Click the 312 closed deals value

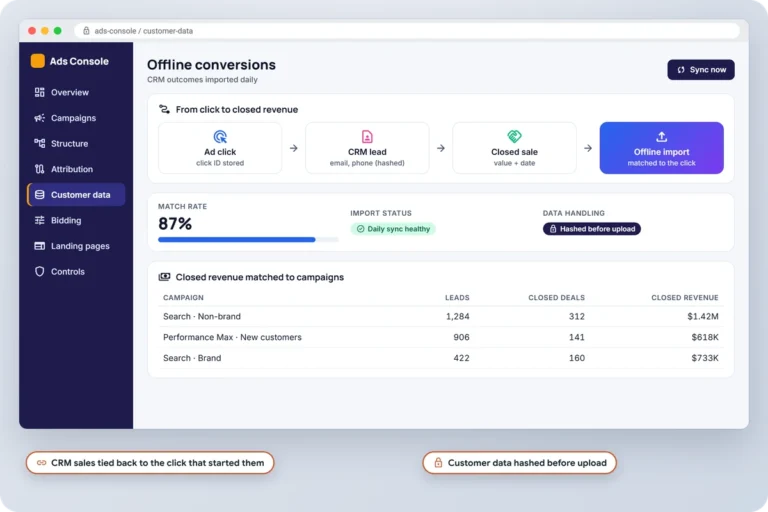[576, 317]
